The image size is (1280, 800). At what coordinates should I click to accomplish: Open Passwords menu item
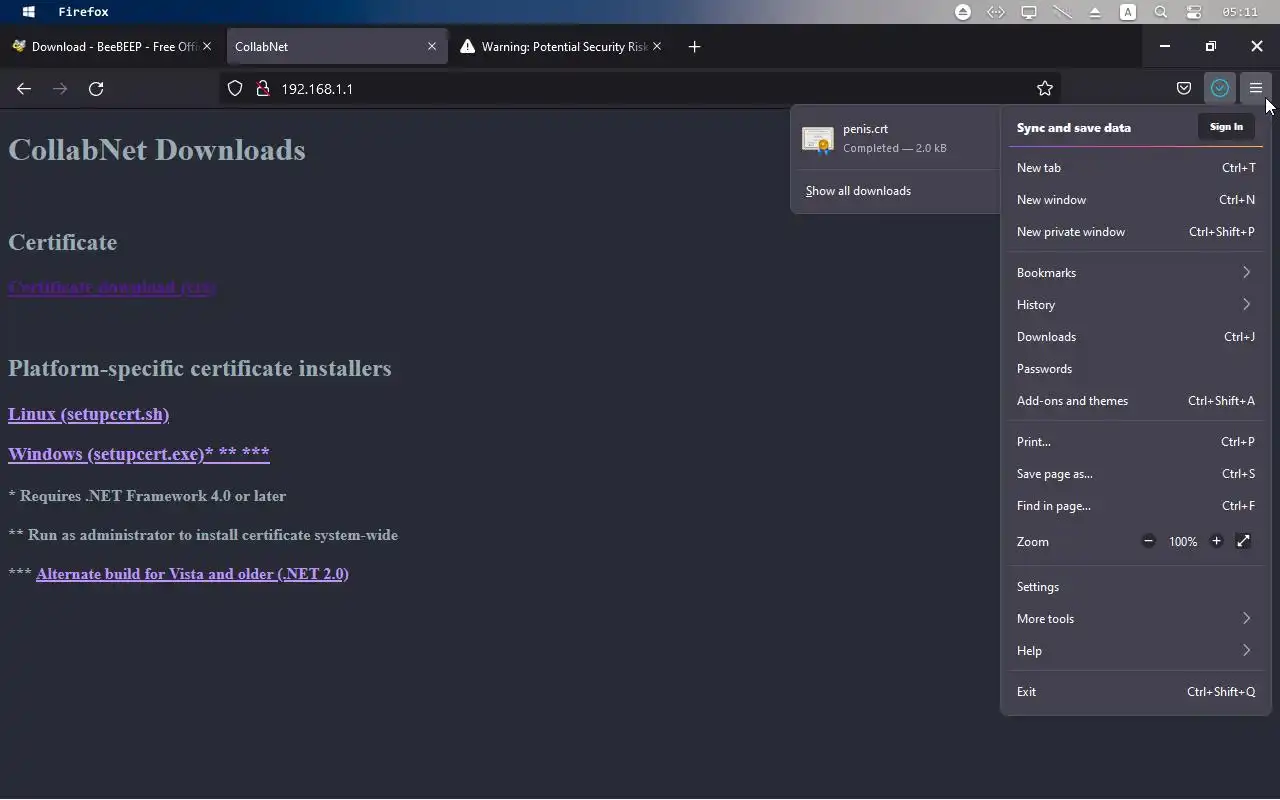(1136, 369)
